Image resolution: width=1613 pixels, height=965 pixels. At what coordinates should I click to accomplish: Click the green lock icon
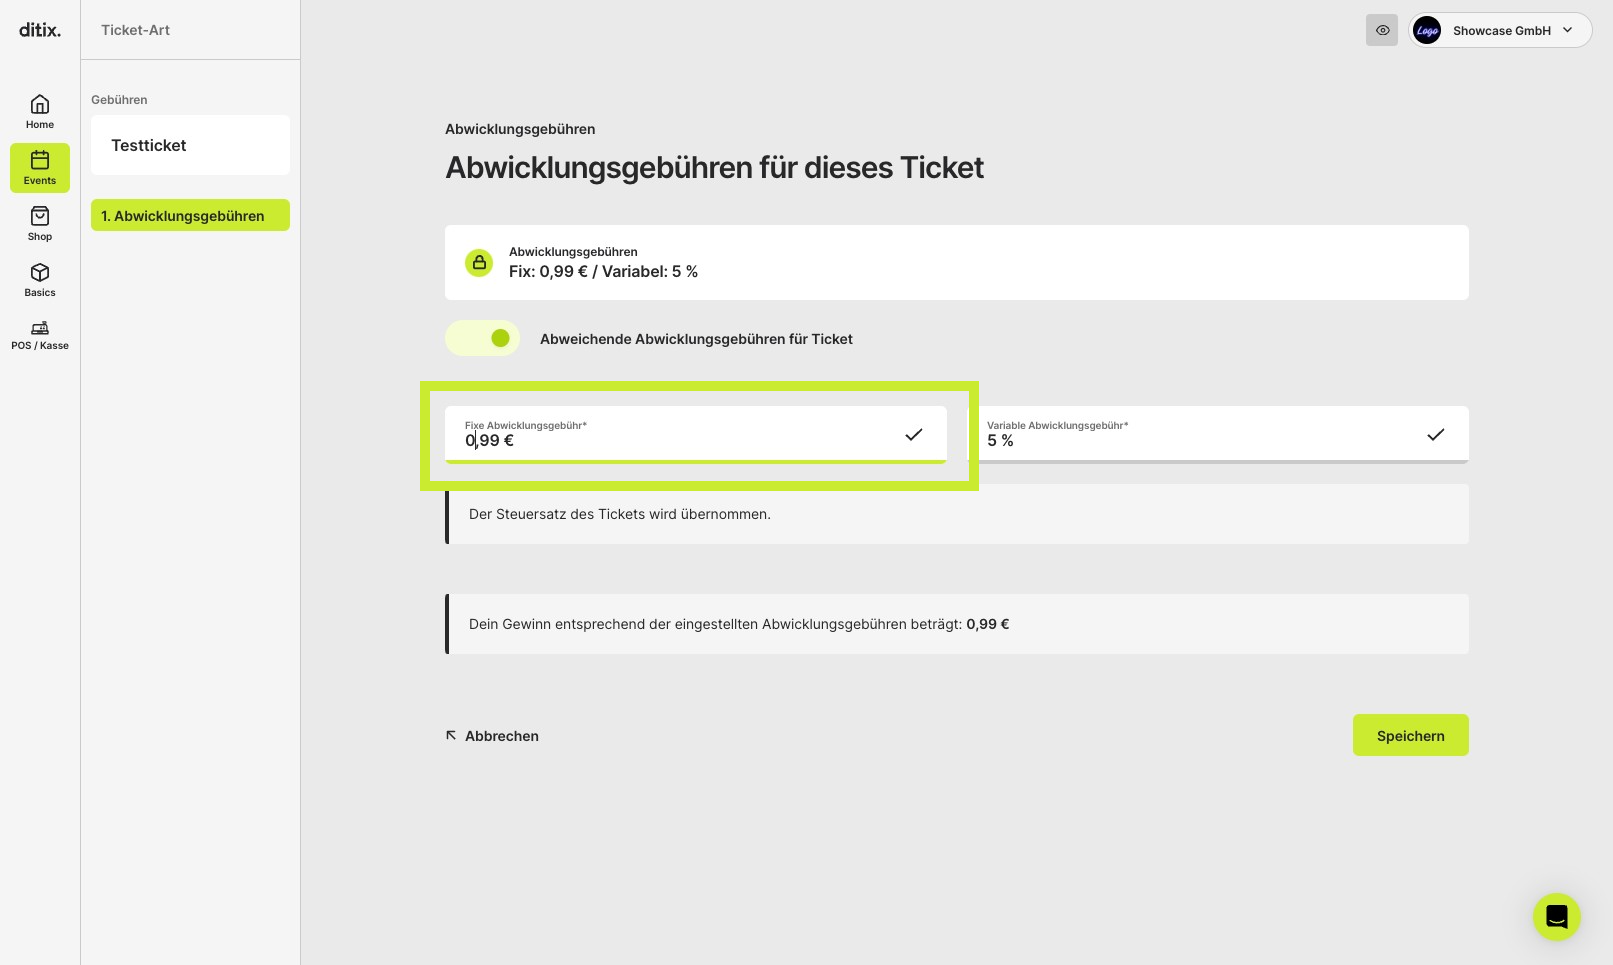[x=479, y=262]
